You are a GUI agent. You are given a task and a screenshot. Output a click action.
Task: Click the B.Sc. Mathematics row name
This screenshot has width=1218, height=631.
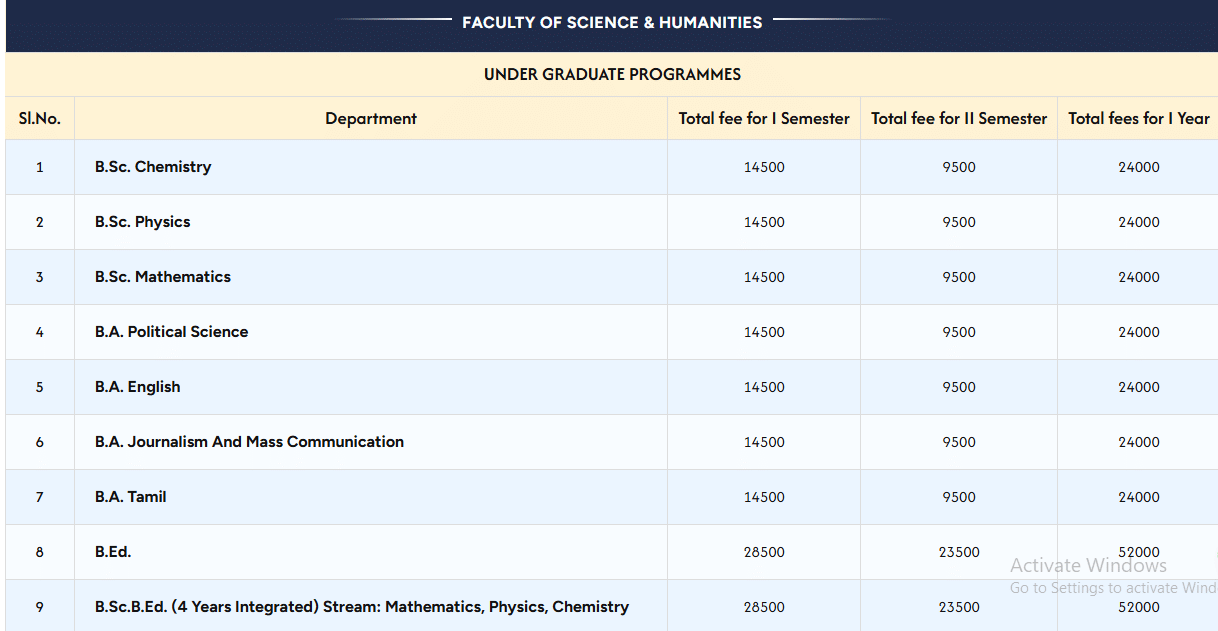163,277
